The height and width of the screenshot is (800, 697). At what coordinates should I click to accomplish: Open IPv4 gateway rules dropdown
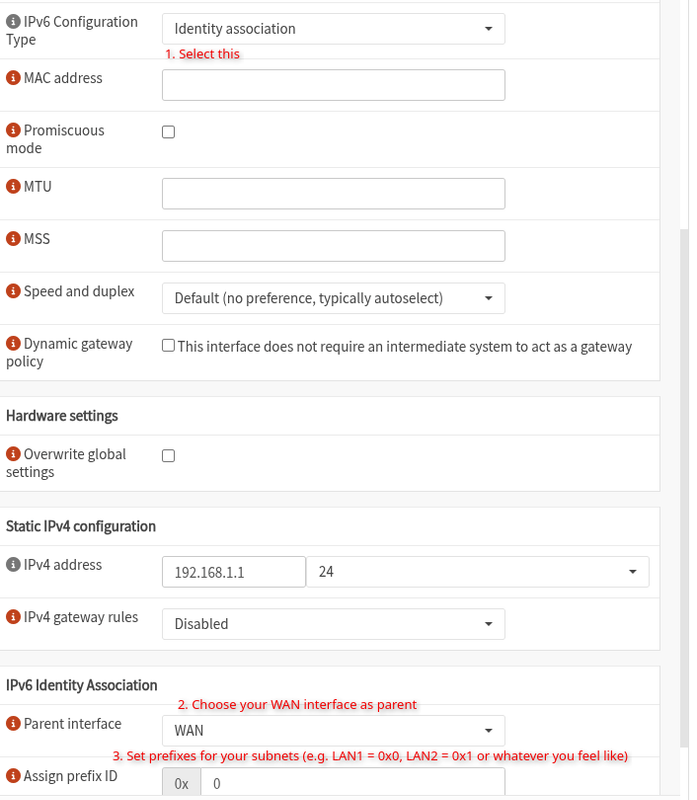pos(334,624)
